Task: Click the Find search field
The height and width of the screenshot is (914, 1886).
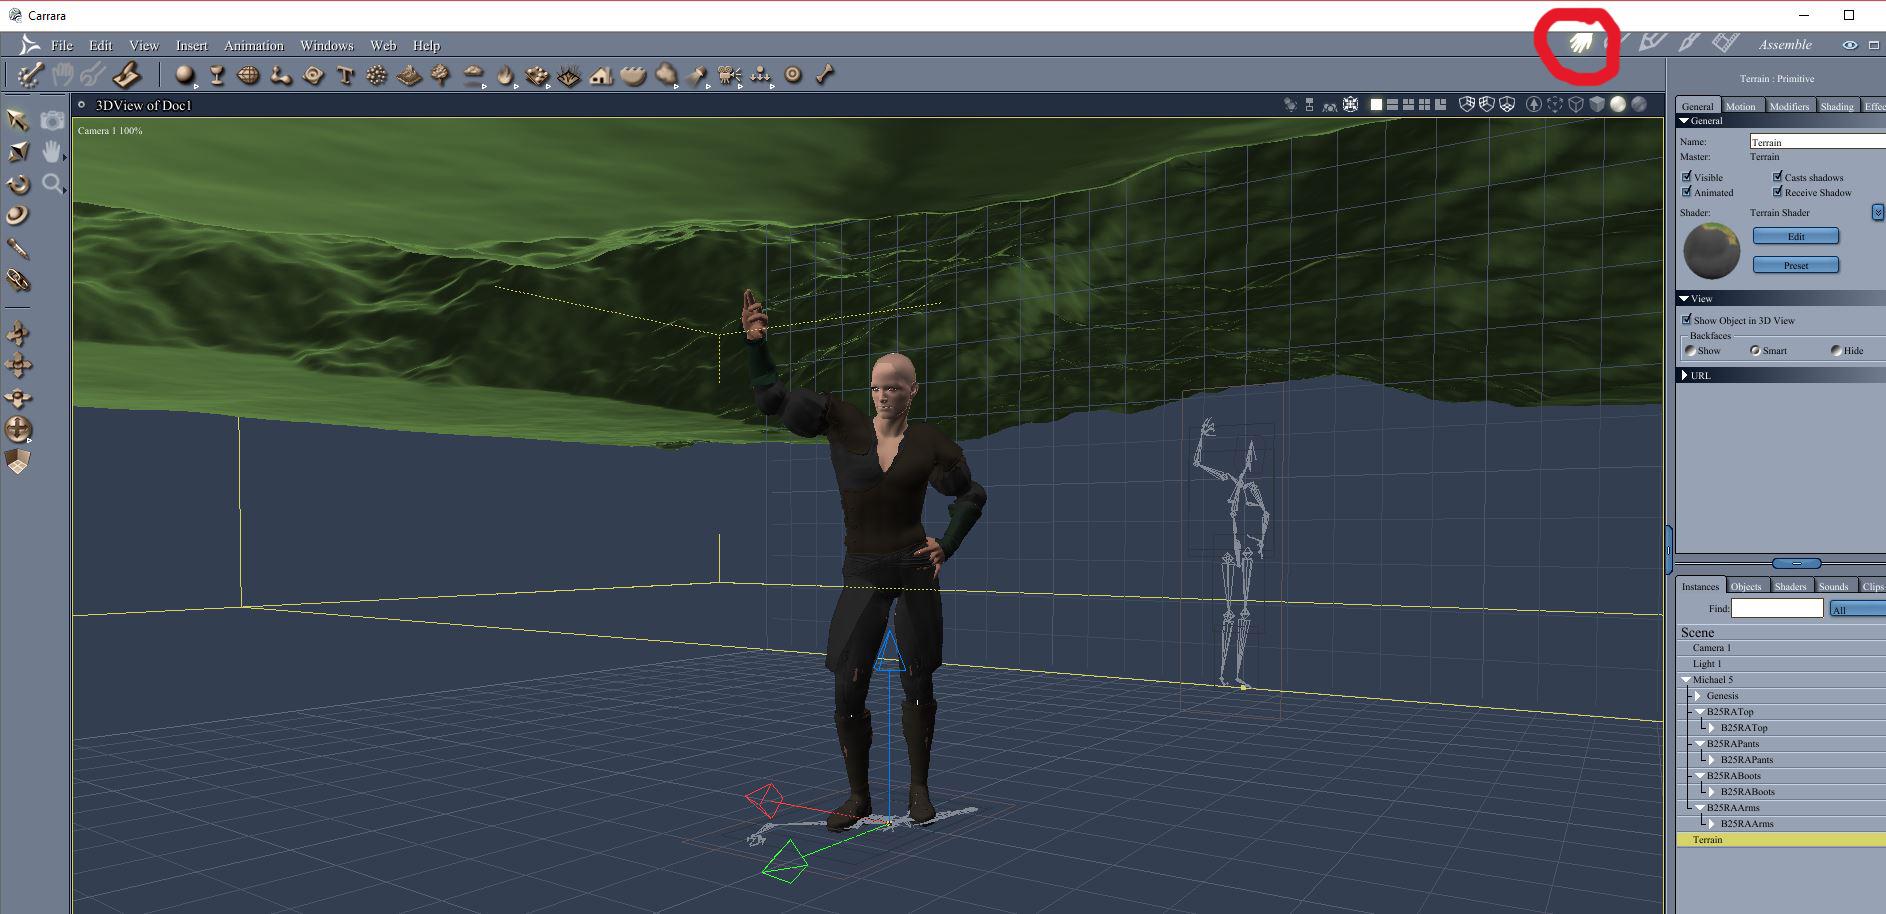Action: pyautogui.click(x=1777, y=608)
